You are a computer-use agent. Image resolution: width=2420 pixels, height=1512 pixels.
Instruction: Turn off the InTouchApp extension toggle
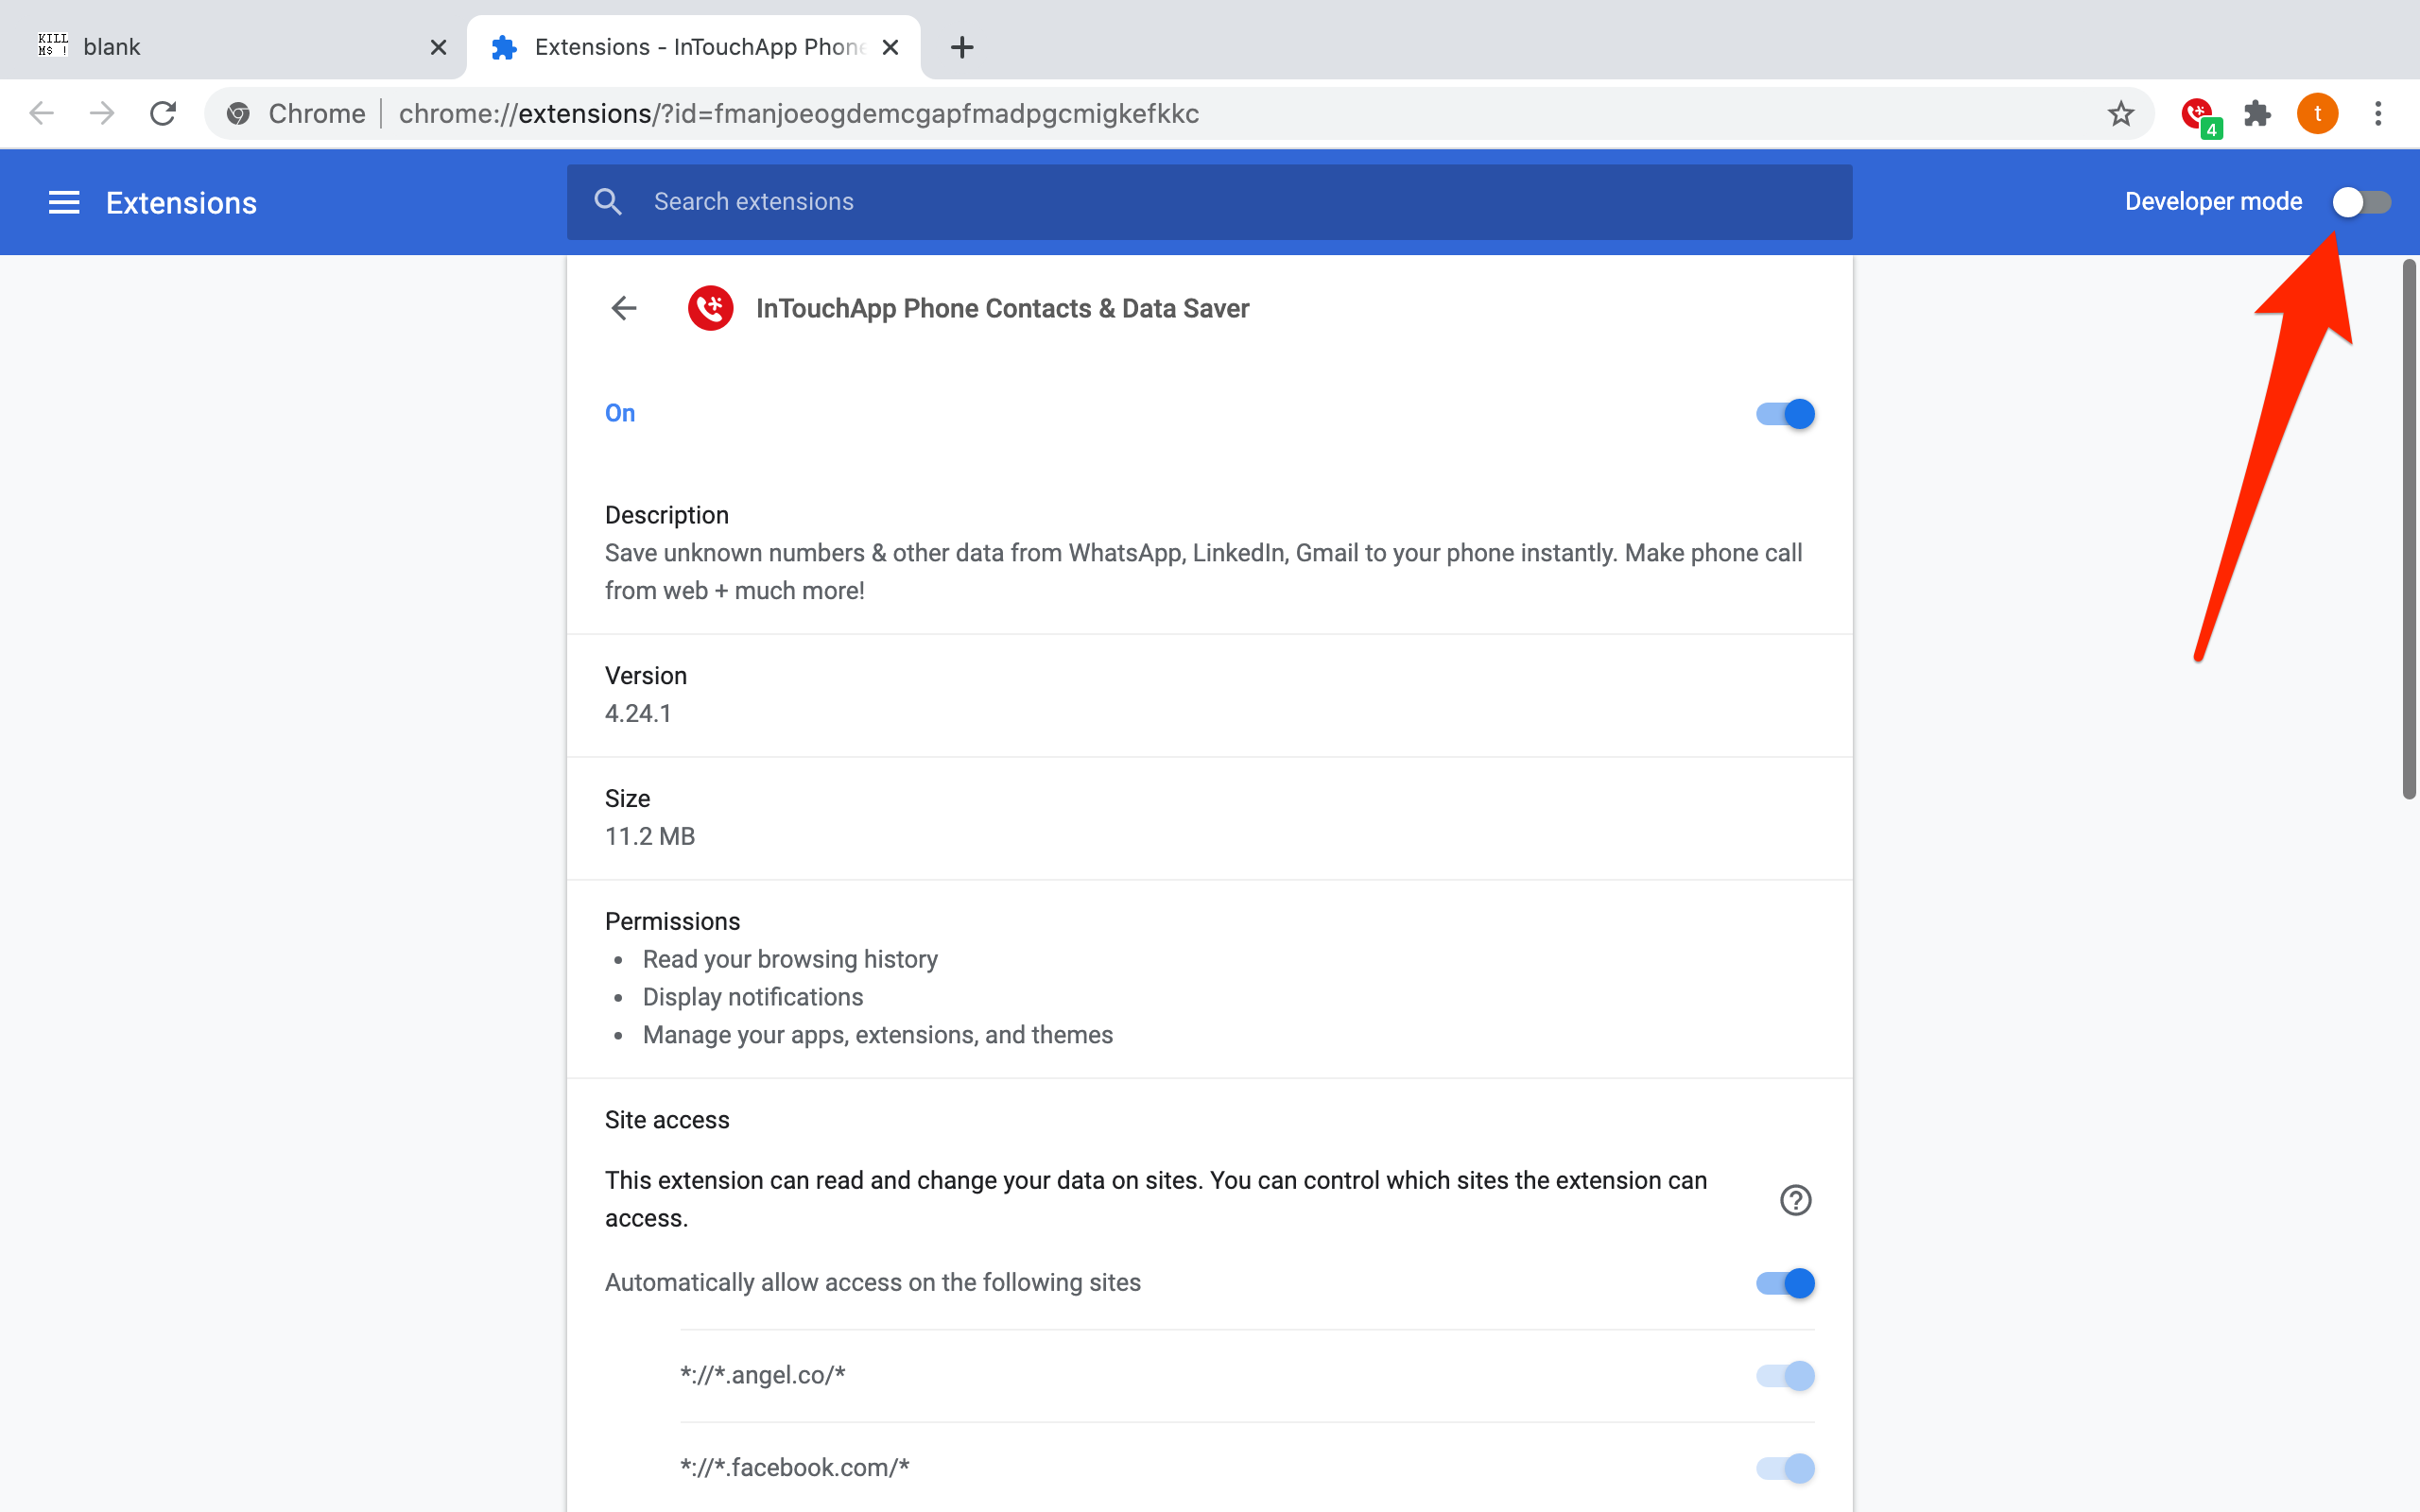pyautogui.click(x=1785, y=414)
